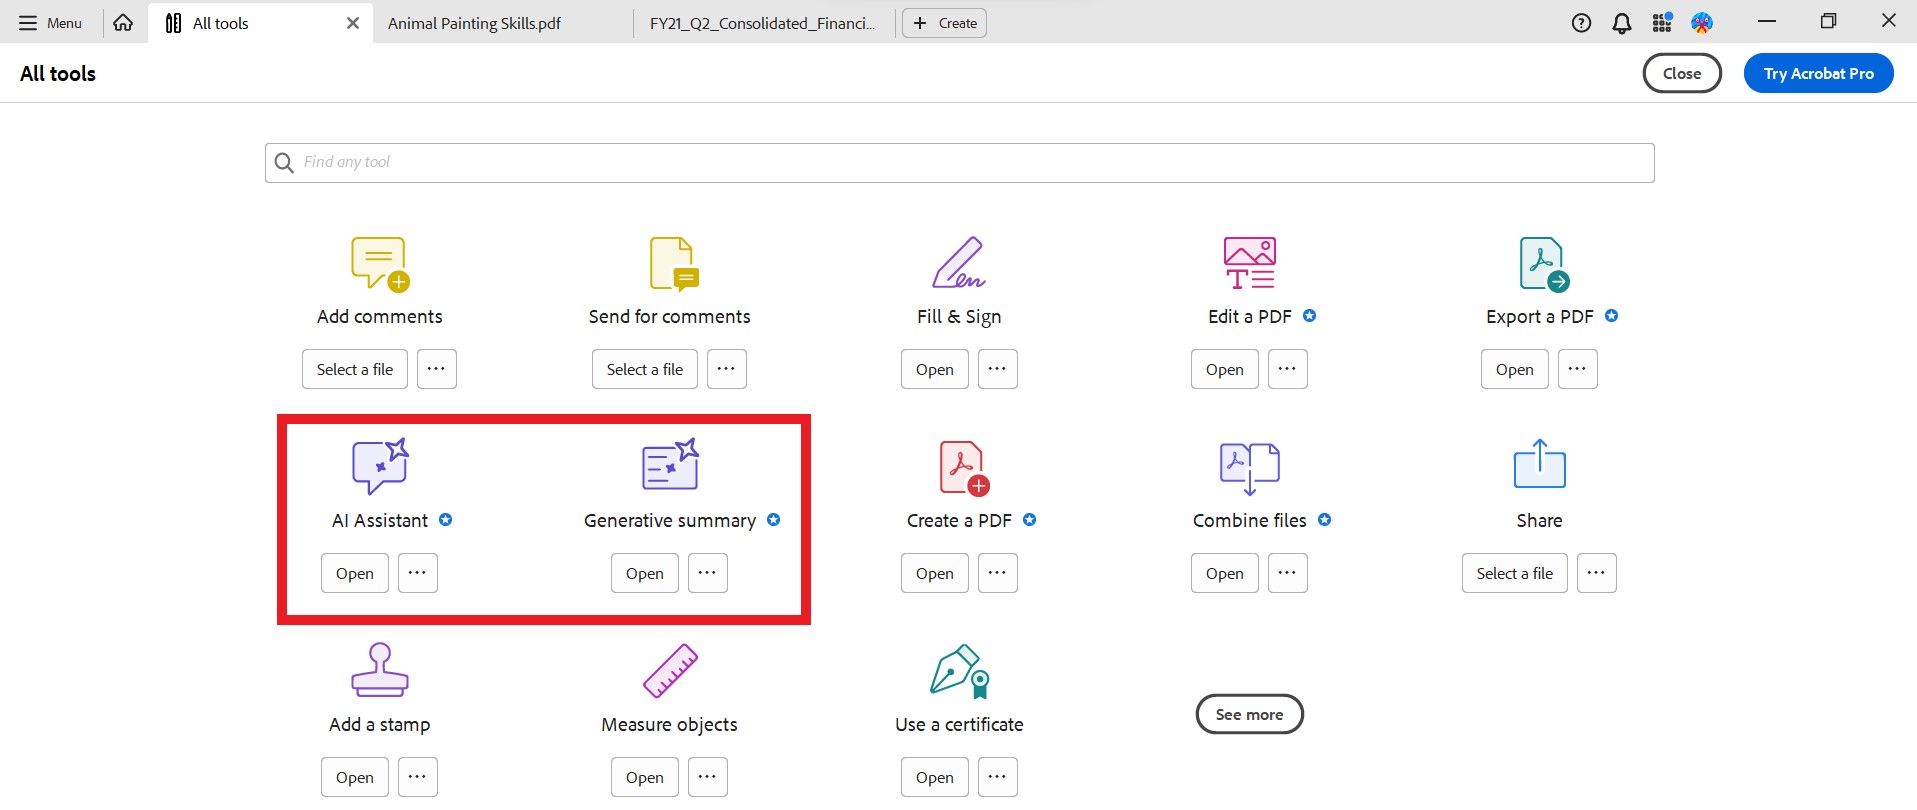
Task: Click the Create new tab button
Action: 944,23
